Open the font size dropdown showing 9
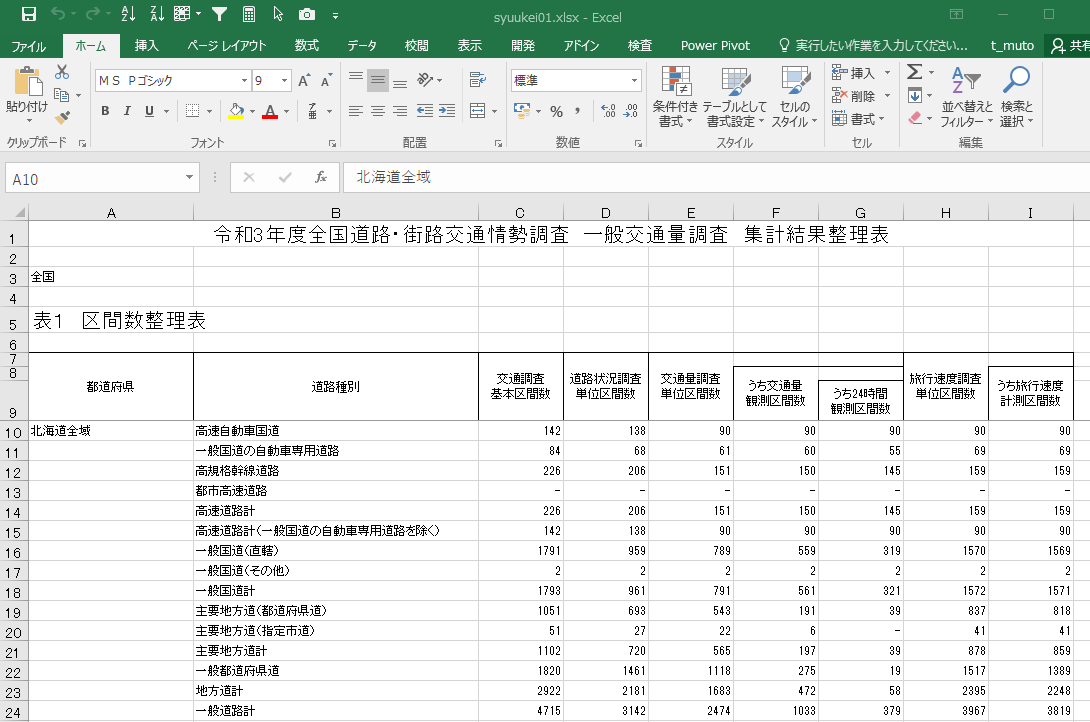The height and width of the screenshot is (722, 1090). pyautogui.click(x=284, y=81)
